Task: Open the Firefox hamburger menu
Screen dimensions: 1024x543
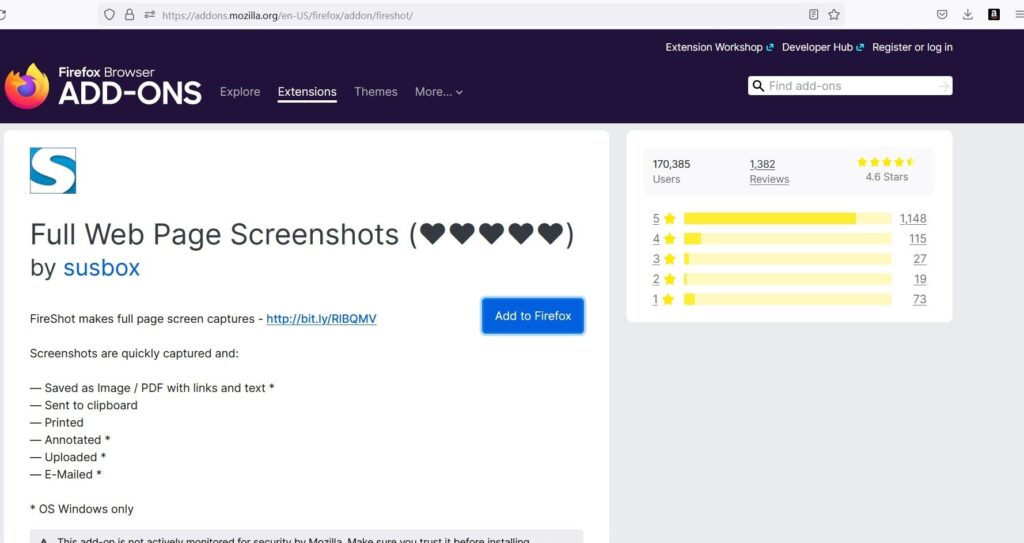Action: click(x=1019, y=14)
